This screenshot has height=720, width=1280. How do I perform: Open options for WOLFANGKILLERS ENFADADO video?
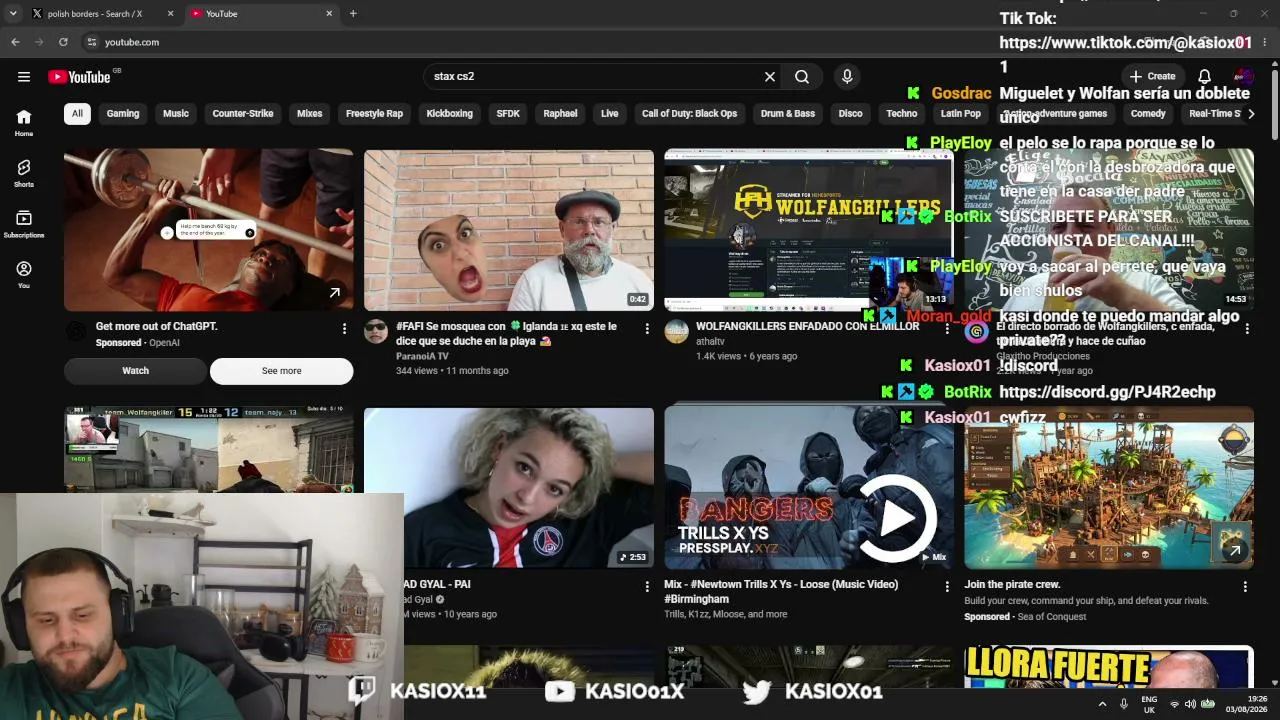(x=947, y=329)
